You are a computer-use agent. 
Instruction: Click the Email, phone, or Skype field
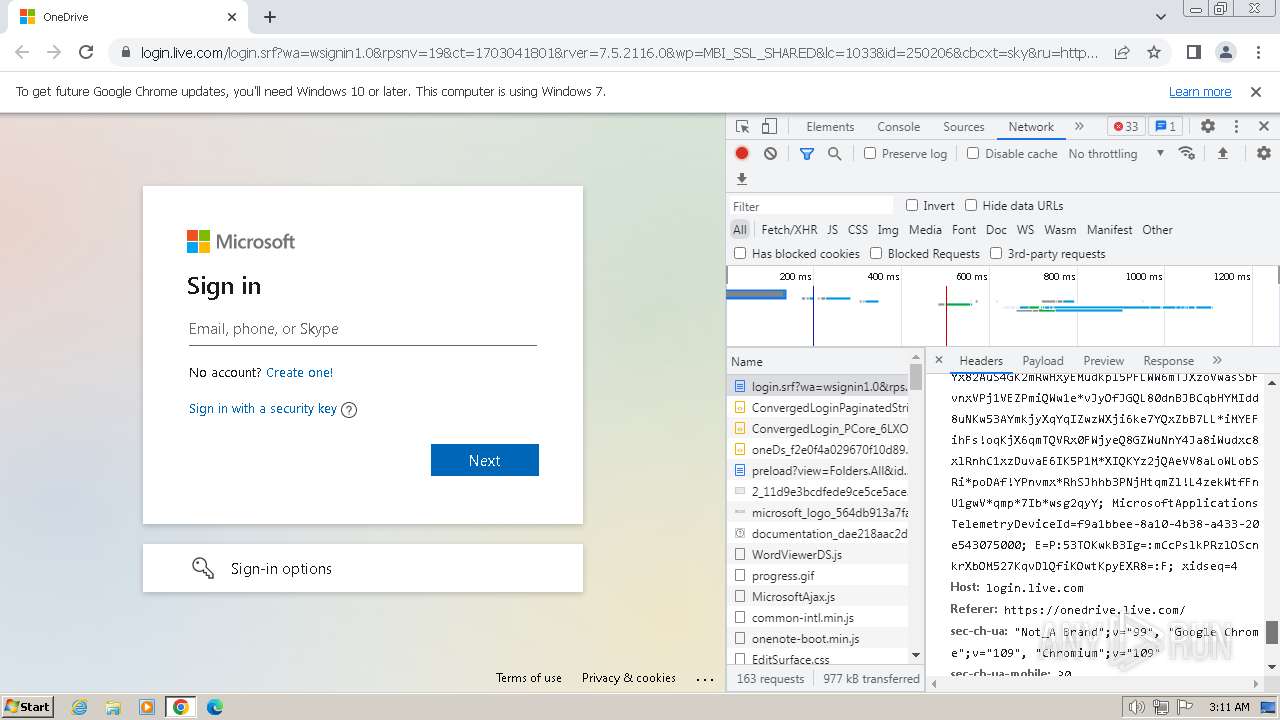tap(363, 329)
